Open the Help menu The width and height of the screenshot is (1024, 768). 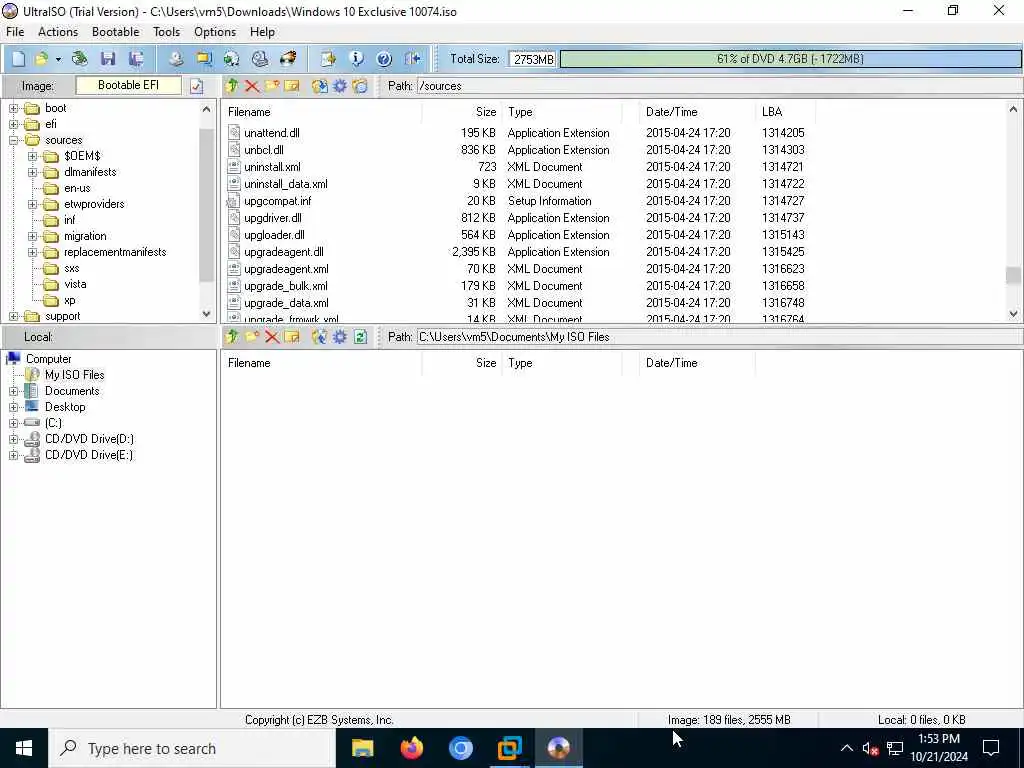pyautogui.click(x=262, y=31)
